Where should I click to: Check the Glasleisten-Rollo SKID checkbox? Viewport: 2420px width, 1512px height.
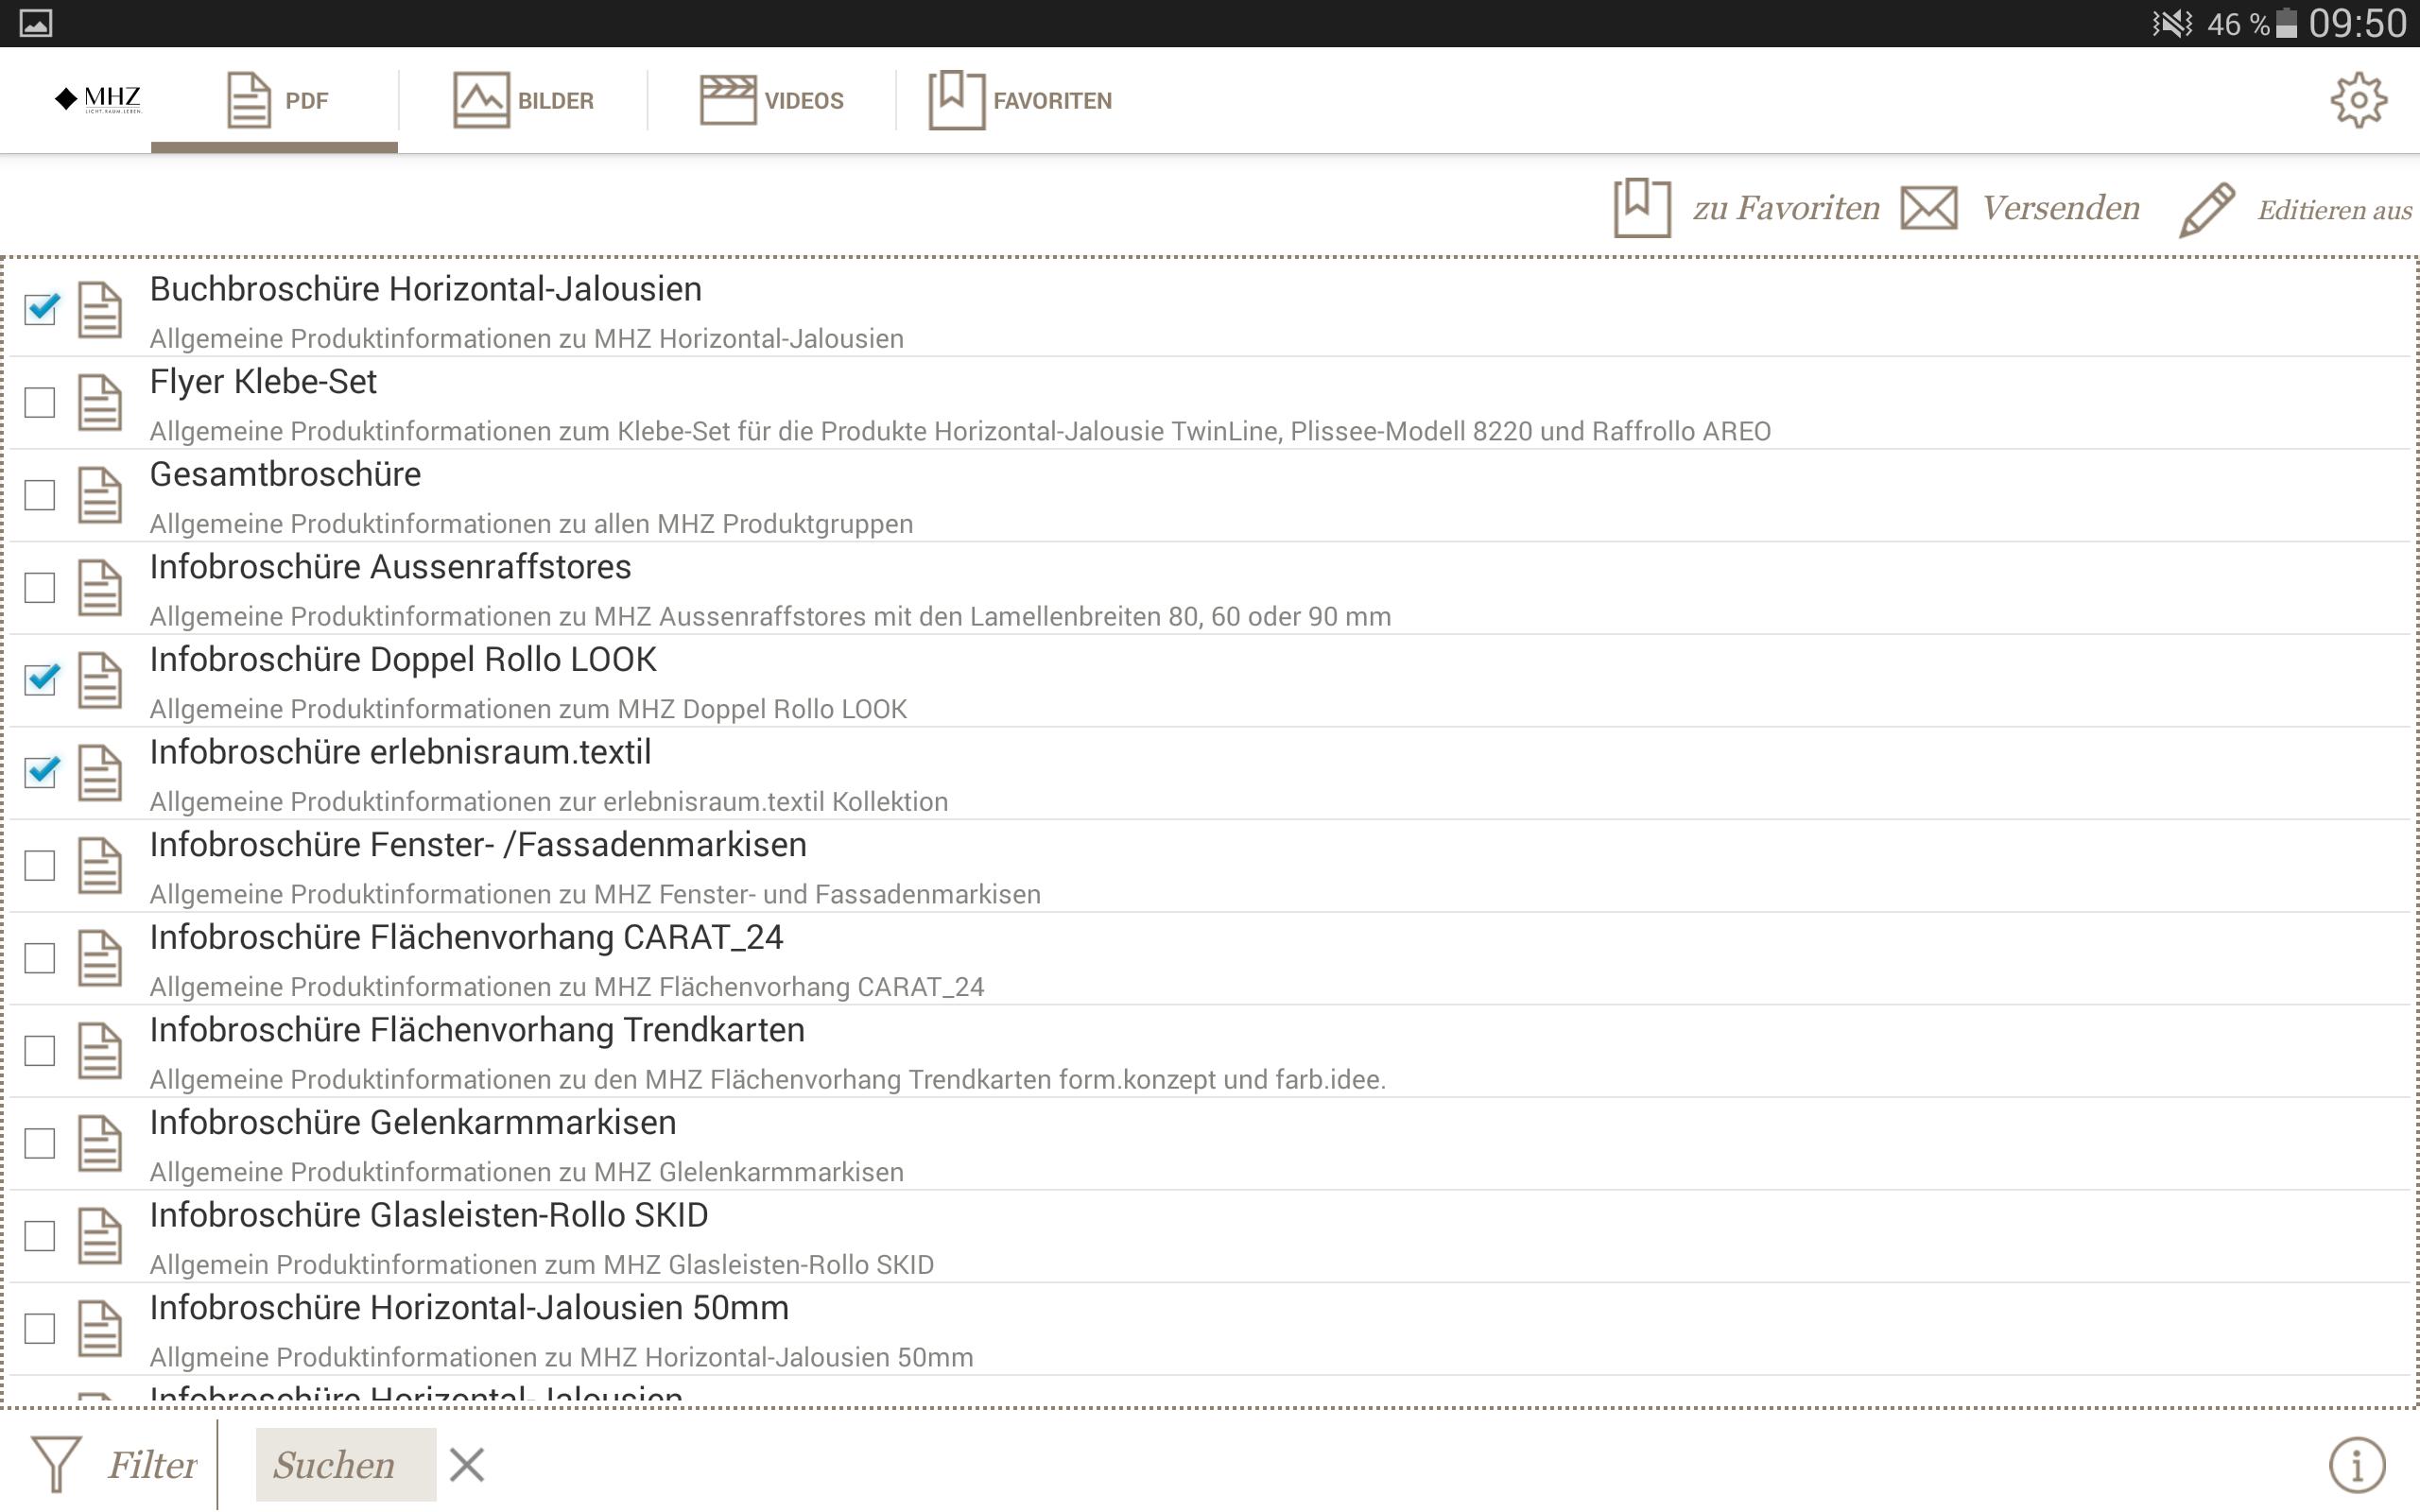pyautogui.click(x=40, y=1236)
